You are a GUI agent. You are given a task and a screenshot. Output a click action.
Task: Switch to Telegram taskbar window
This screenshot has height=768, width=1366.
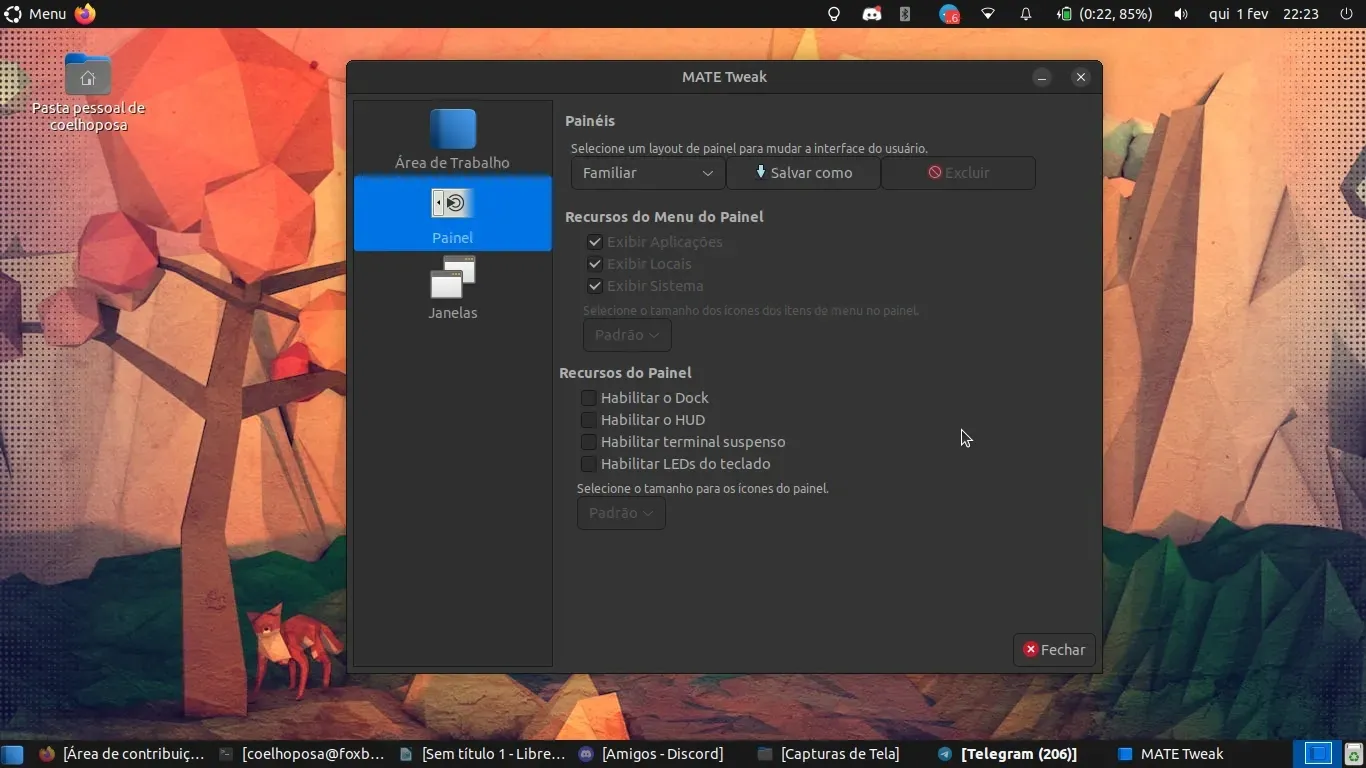tap(1008, 754)
